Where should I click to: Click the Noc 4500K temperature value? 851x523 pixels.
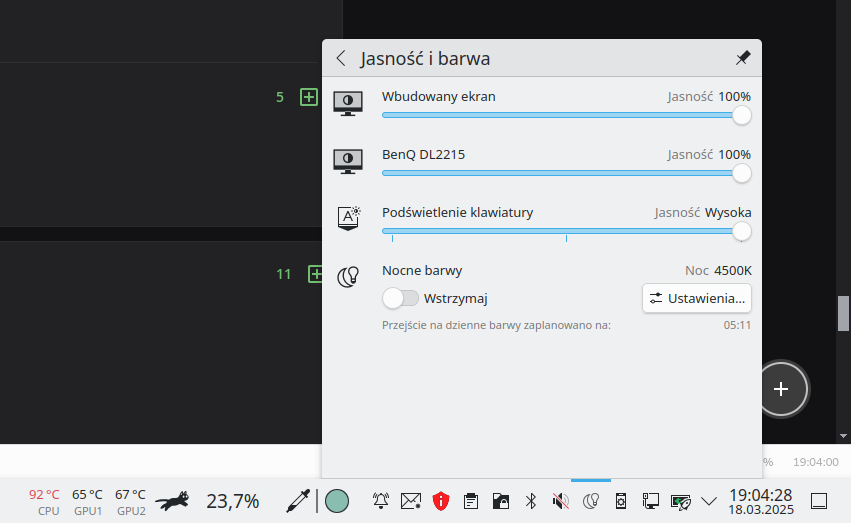718,271
